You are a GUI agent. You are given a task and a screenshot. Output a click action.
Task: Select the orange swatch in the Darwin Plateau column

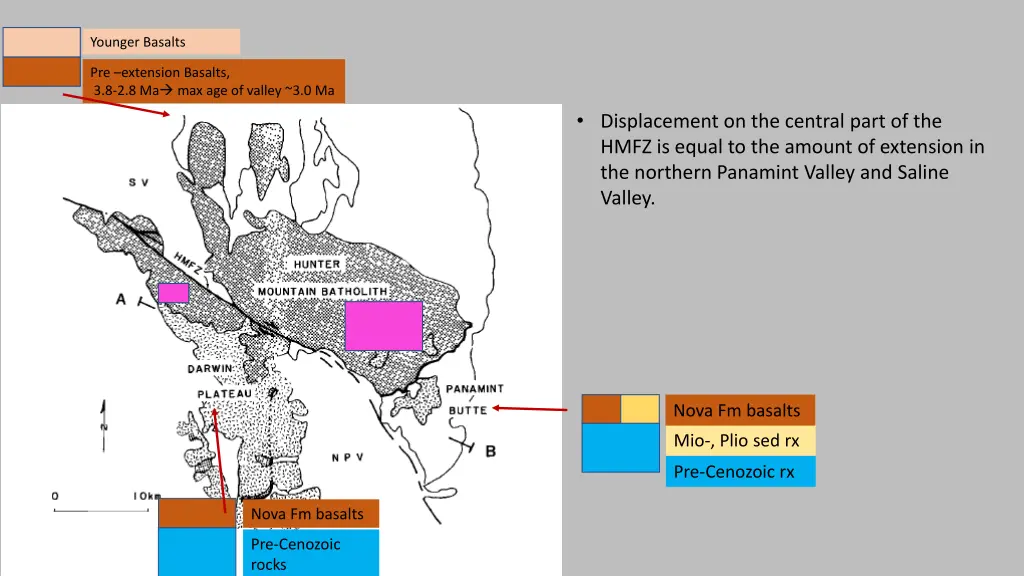(197, 513)
